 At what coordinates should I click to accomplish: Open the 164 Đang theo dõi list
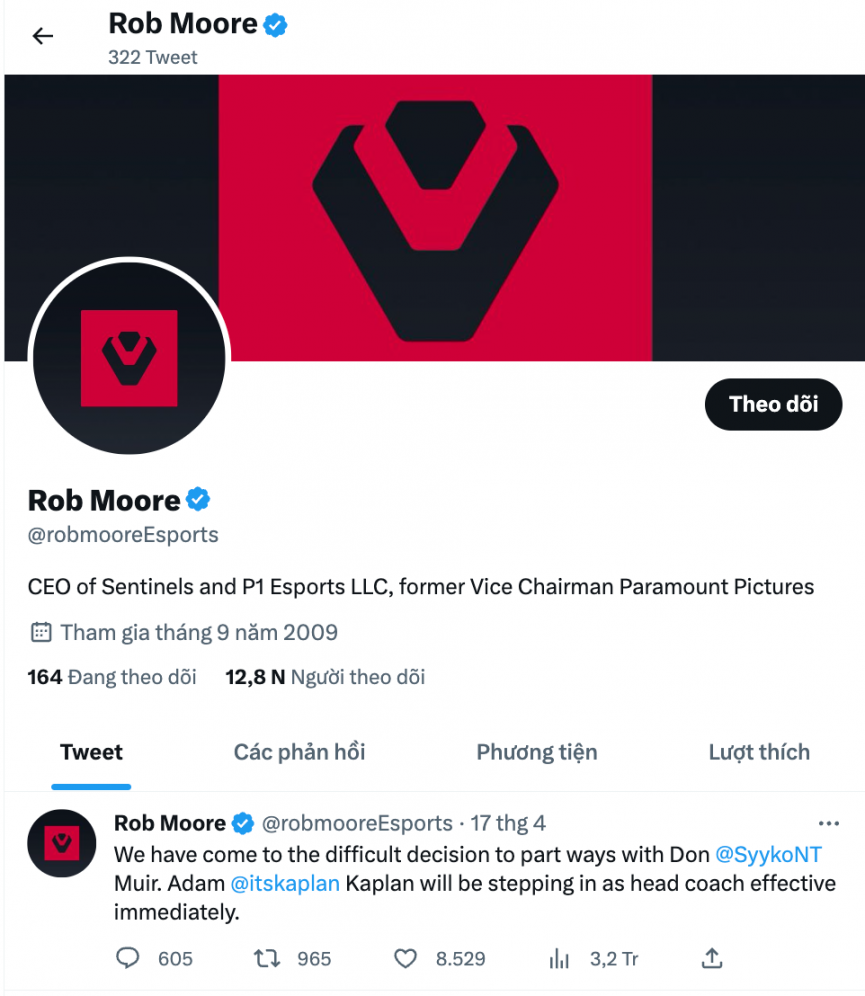click(x=112, y=677)
